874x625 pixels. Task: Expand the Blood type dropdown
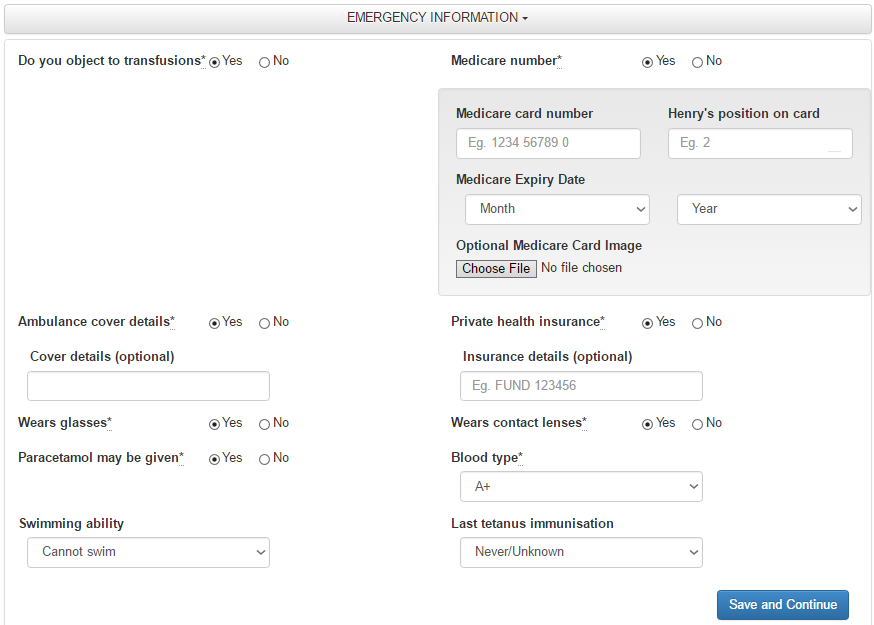click(x=581, y=487)
